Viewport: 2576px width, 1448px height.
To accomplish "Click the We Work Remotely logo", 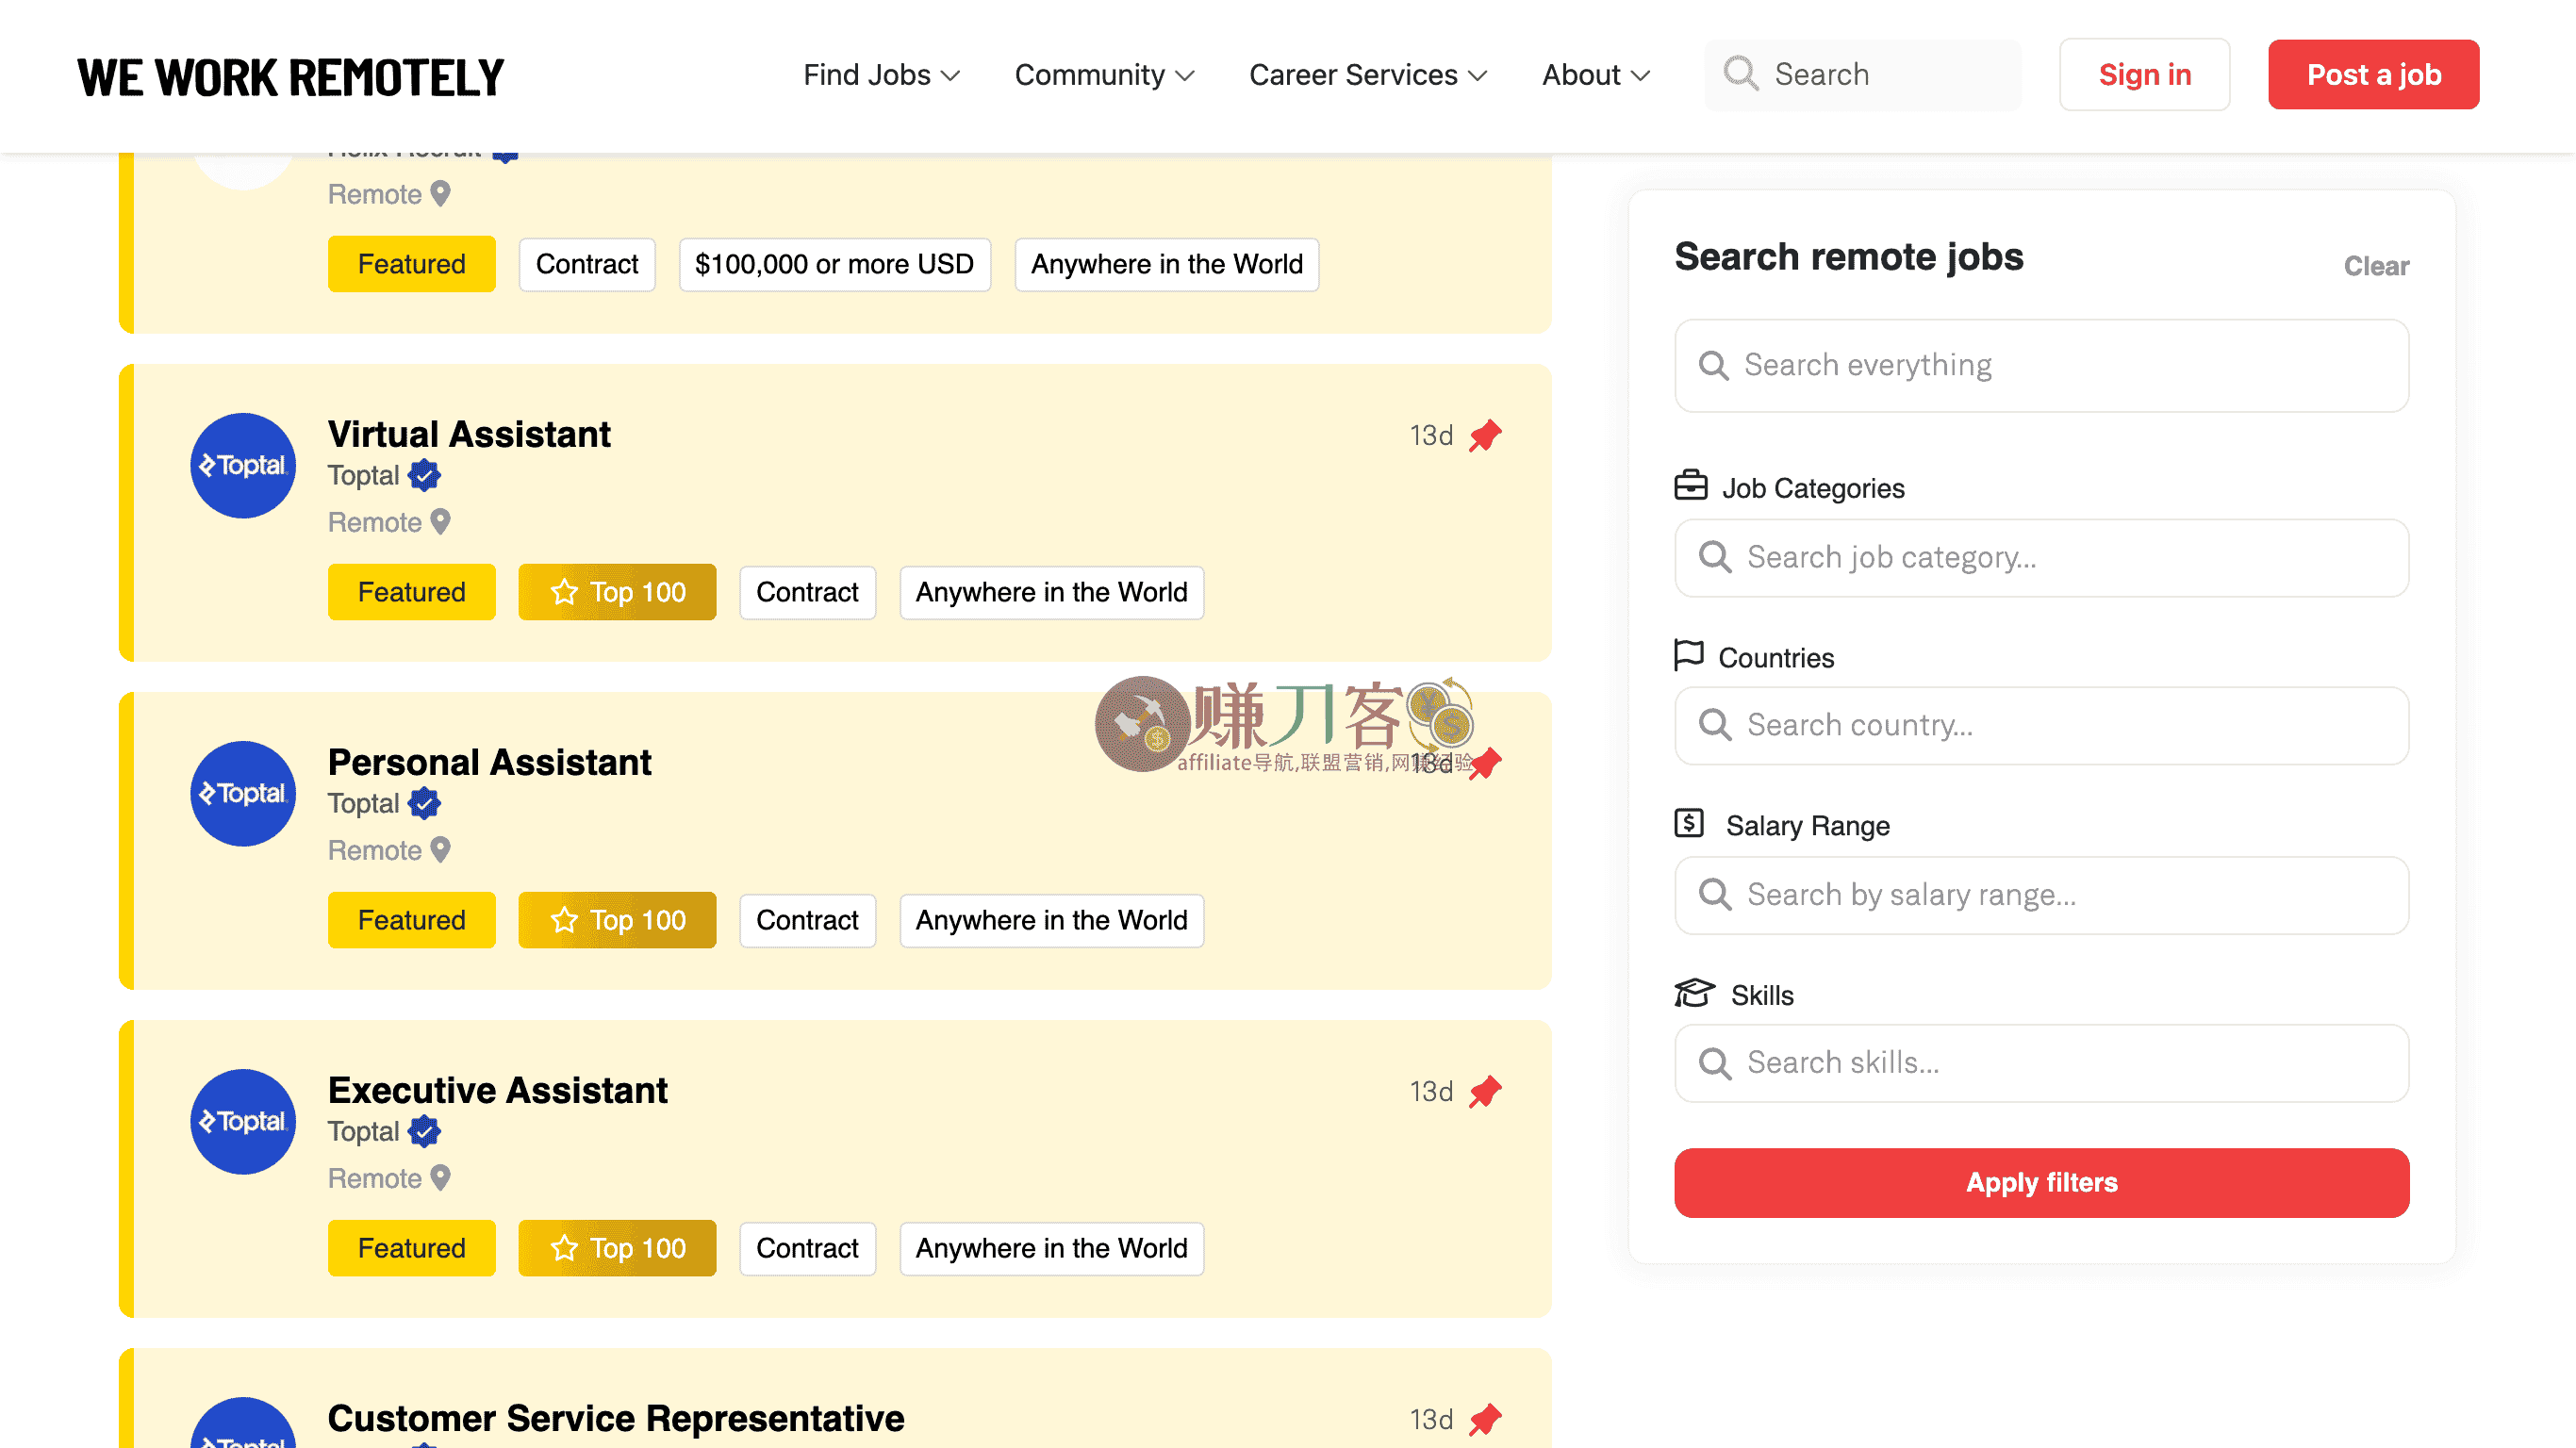I will 291,77.
